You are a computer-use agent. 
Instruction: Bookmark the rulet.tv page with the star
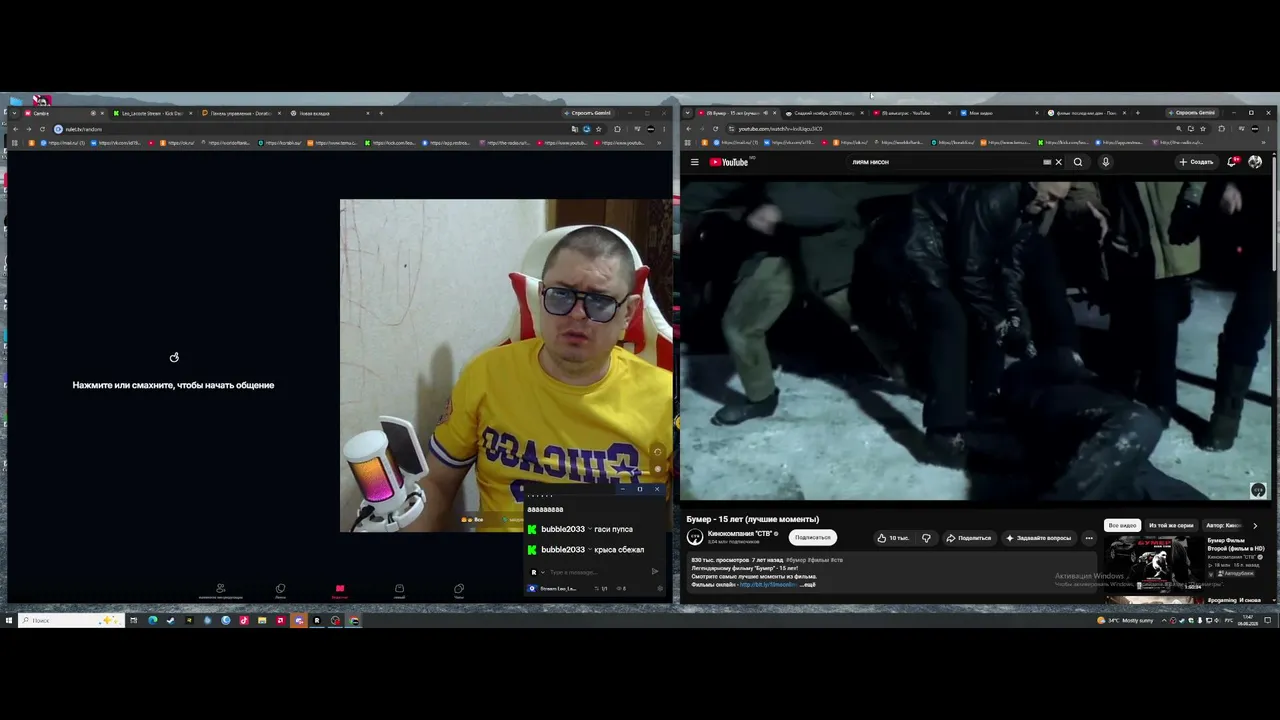click(x=599, y=129)
